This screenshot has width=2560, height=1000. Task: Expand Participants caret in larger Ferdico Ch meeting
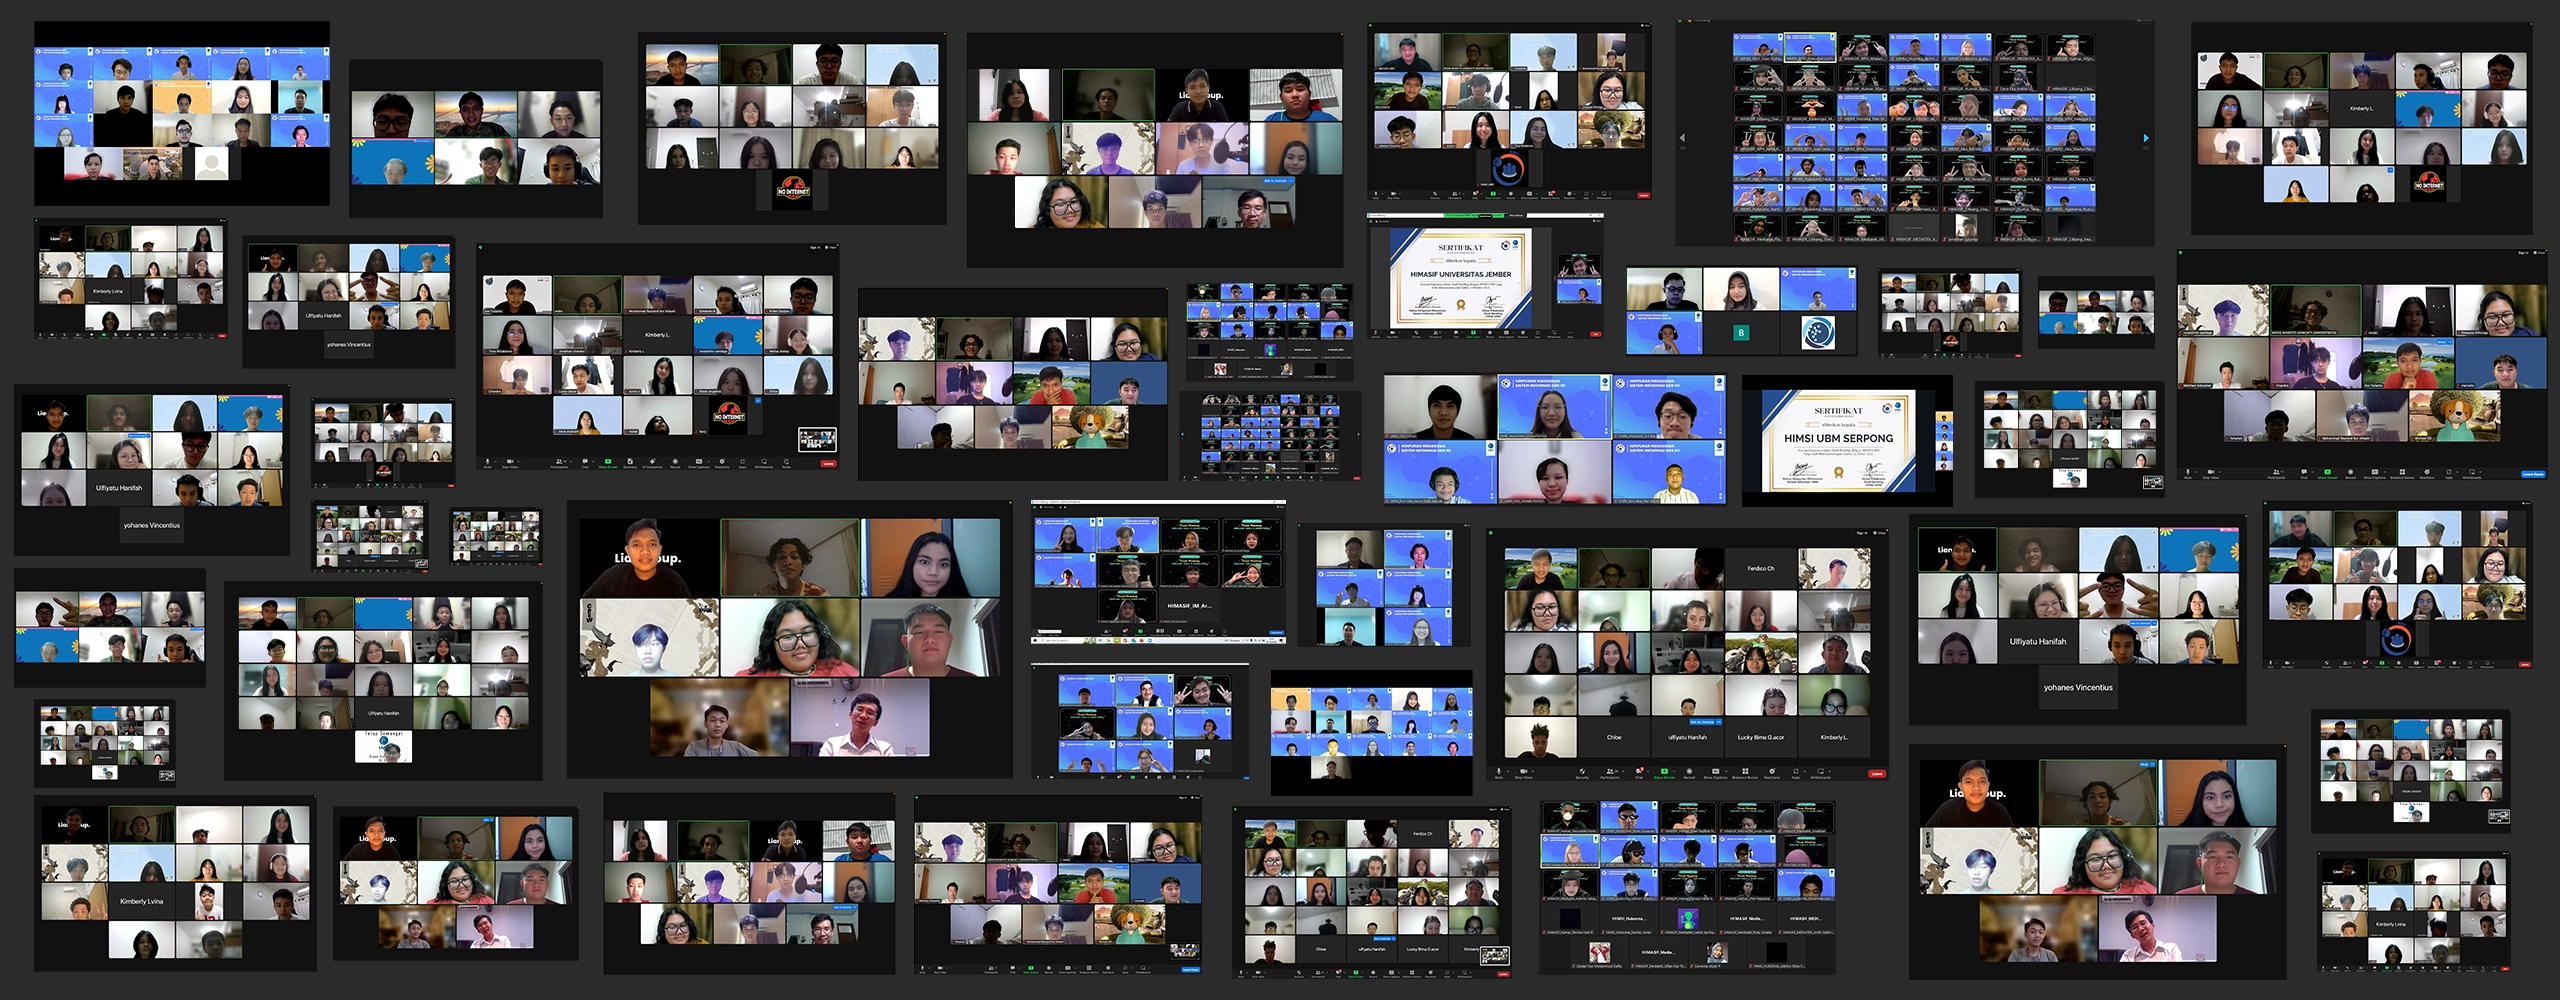(x=1623, y=771)
